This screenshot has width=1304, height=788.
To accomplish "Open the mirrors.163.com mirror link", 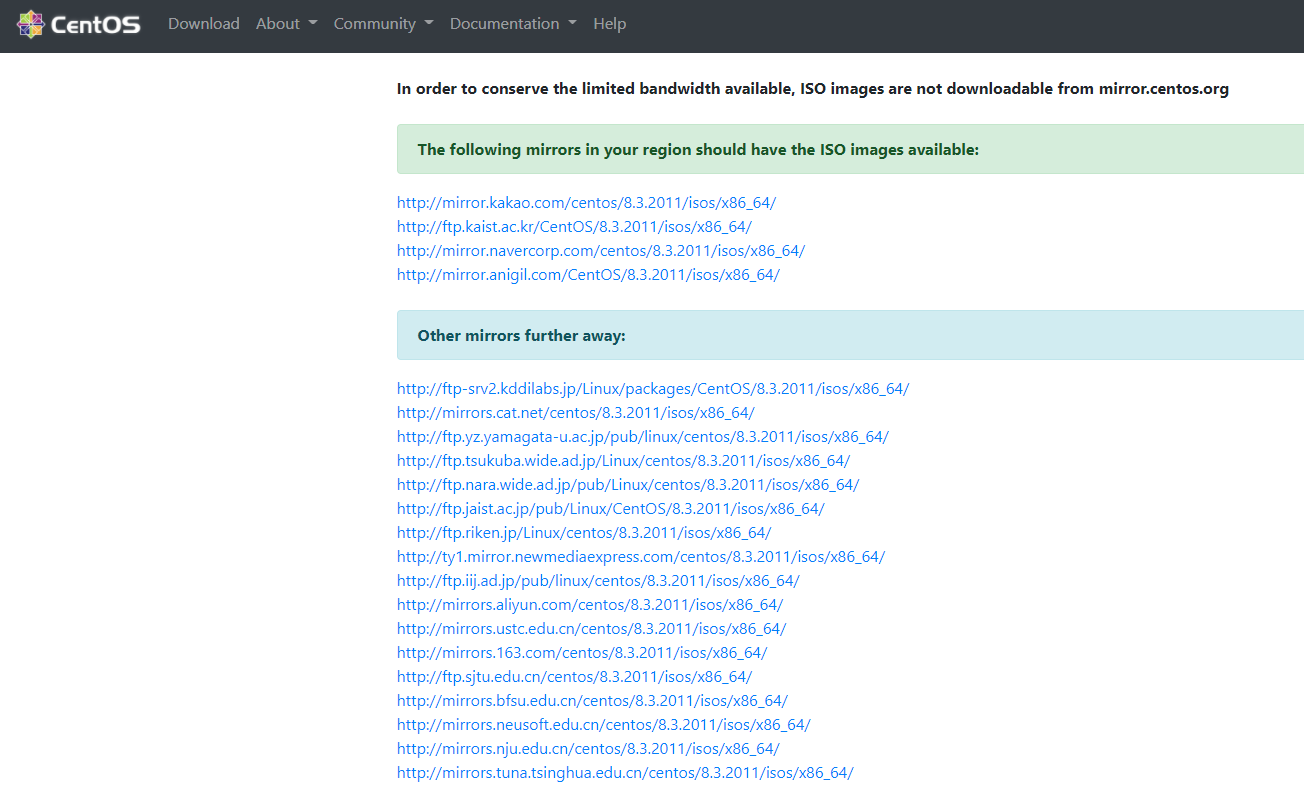I will (582, 653).
